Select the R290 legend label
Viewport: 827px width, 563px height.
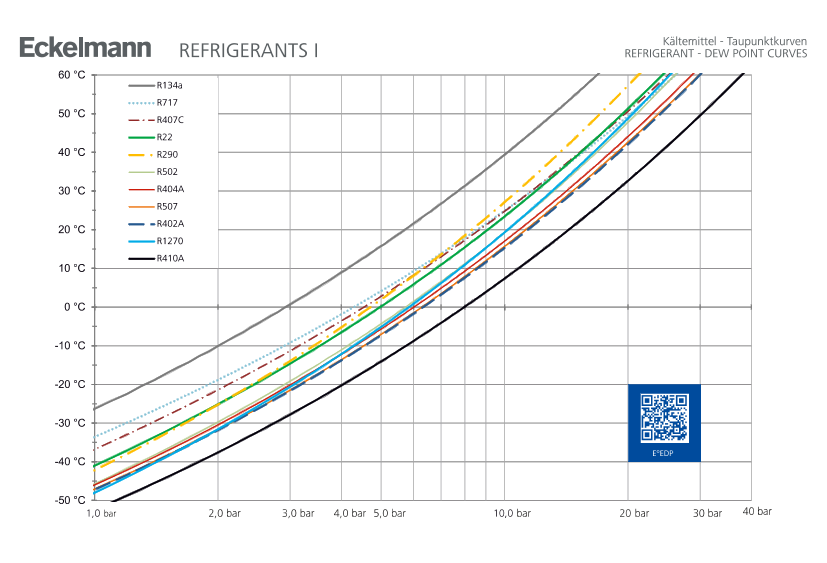pyautogui.click(x=168, y=154)
